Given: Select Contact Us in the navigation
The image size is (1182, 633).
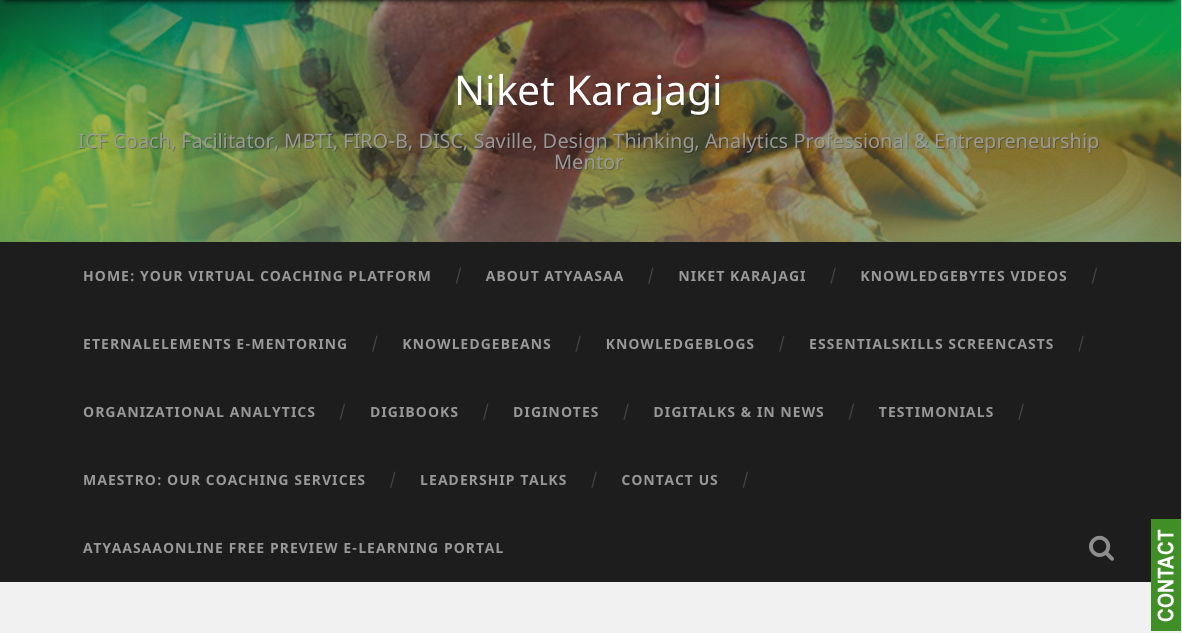Looking at the screenshot, I should [x=669, y=480].
